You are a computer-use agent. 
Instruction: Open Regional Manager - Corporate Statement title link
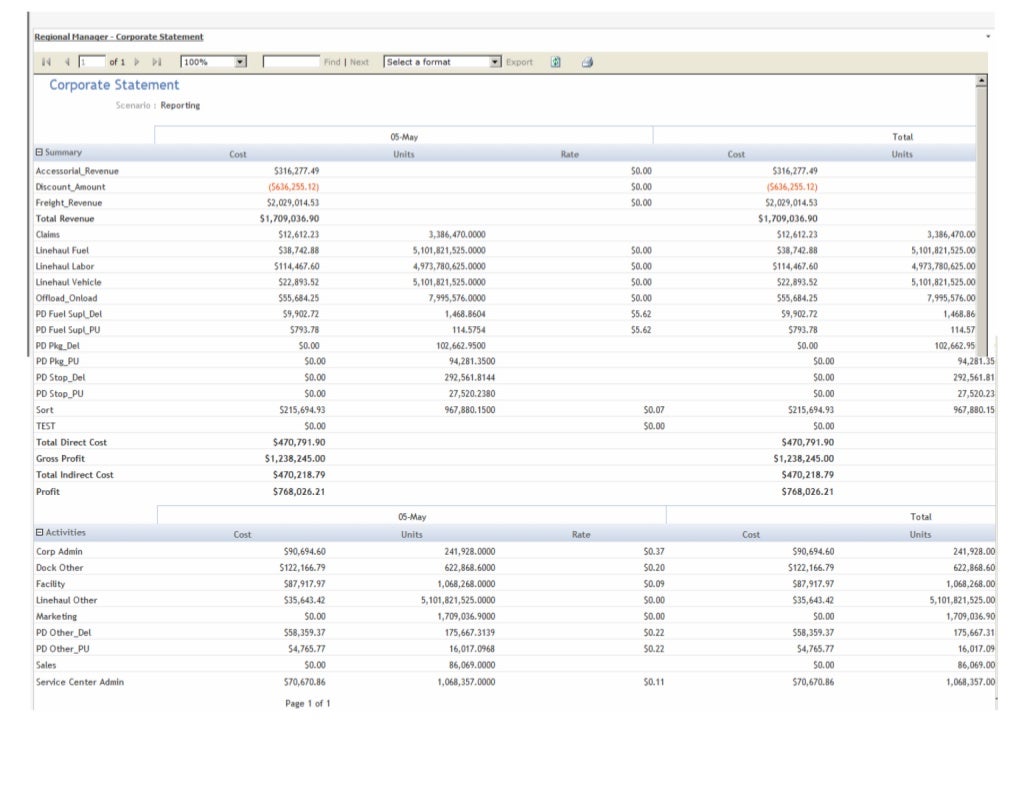click(119, 37)
